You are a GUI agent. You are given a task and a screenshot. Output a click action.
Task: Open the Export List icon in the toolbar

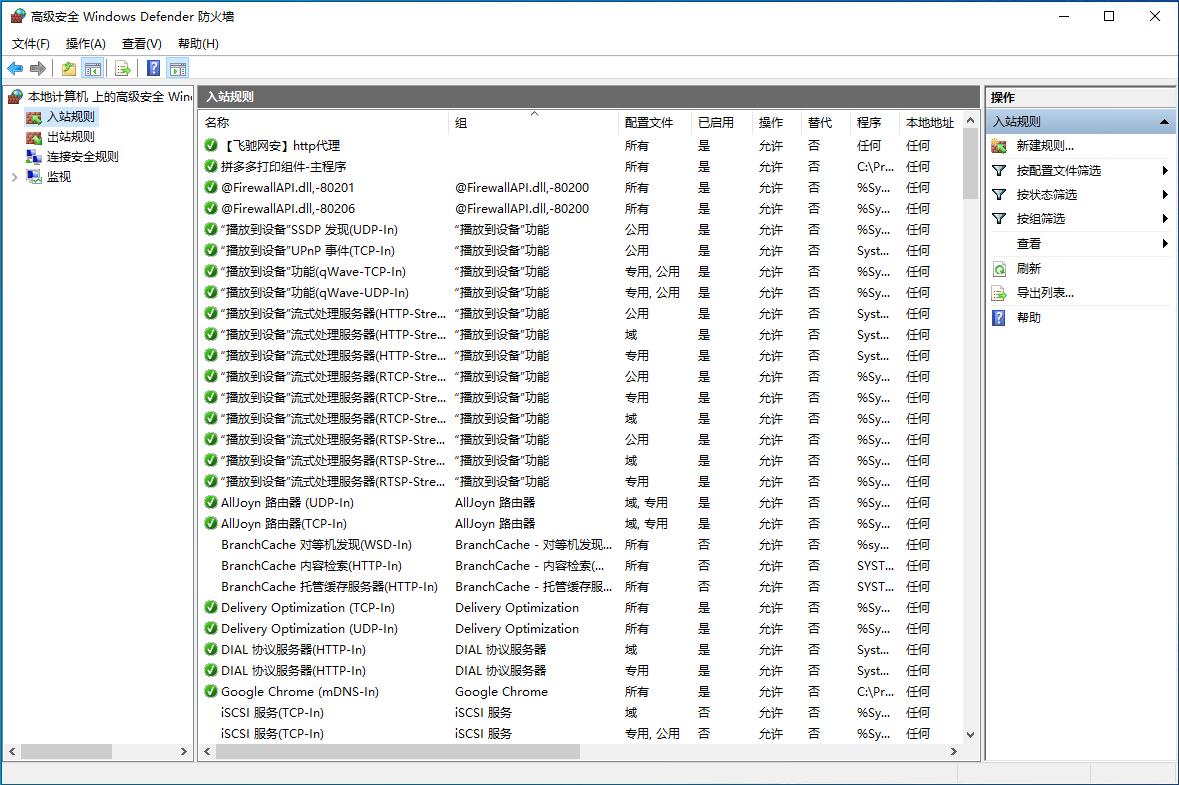123,68
